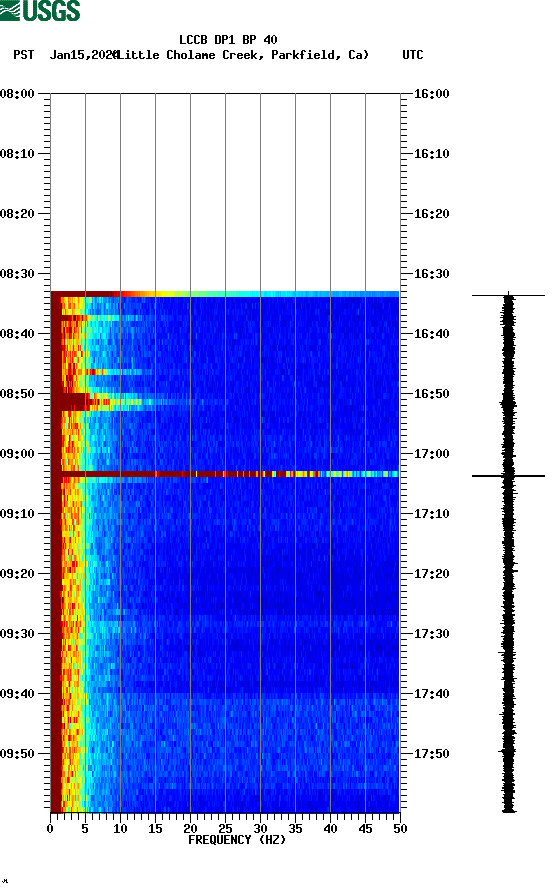This screenshot has height=892, width=552.
Task: Click the title text 'LCCB DP1 BP 40'
Action: (x=228, y=40)
